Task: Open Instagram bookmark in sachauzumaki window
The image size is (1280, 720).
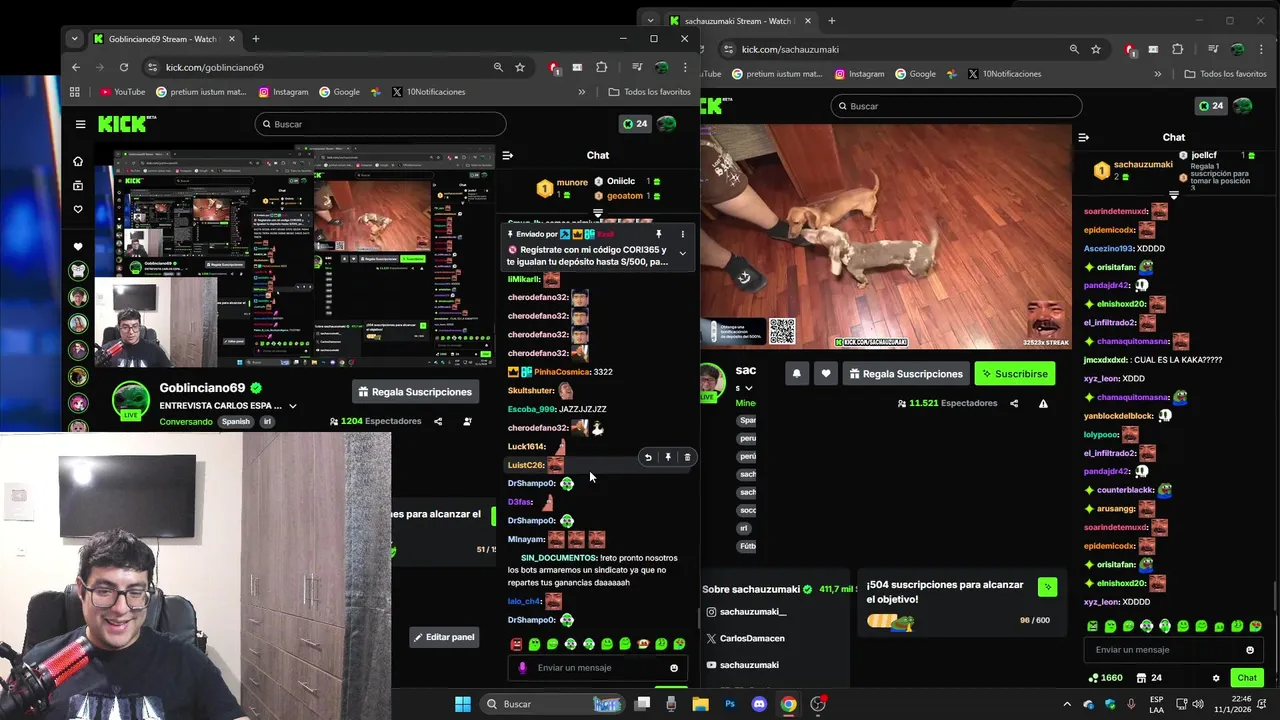Action: [x=859, y=74]
